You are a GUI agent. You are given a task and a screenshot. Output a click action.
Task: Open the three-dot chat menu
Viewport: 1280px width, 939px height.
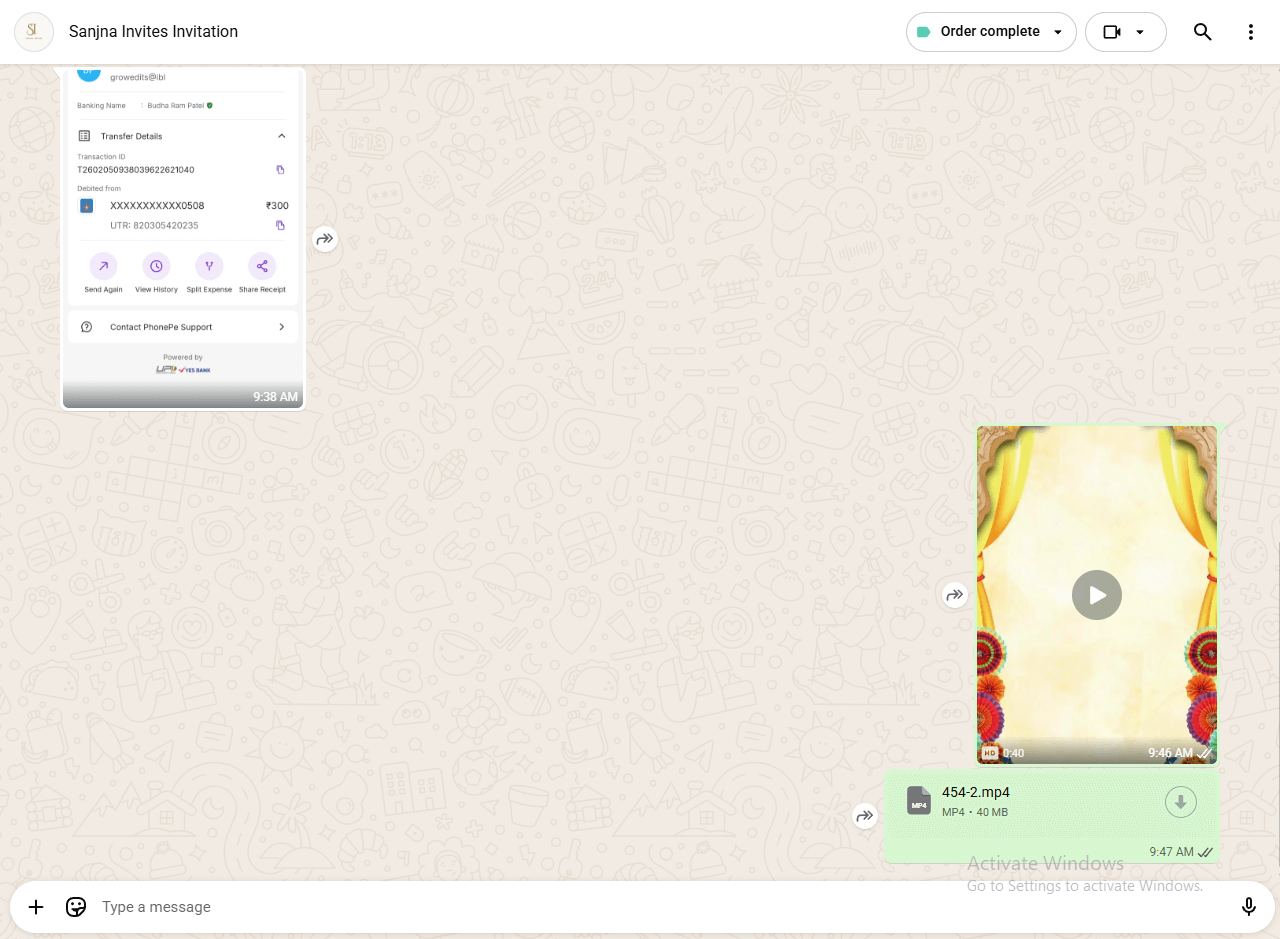tap(1250, 32)
